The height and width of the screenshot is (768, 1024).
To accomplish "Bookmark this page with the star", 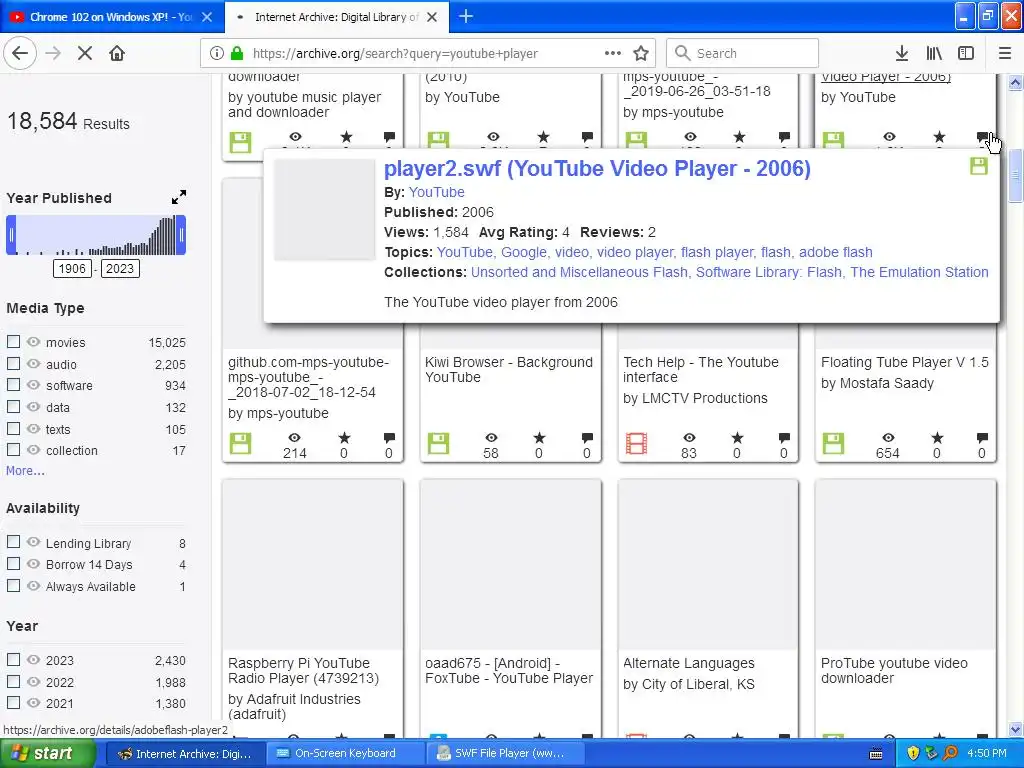I will pos(641,53).
